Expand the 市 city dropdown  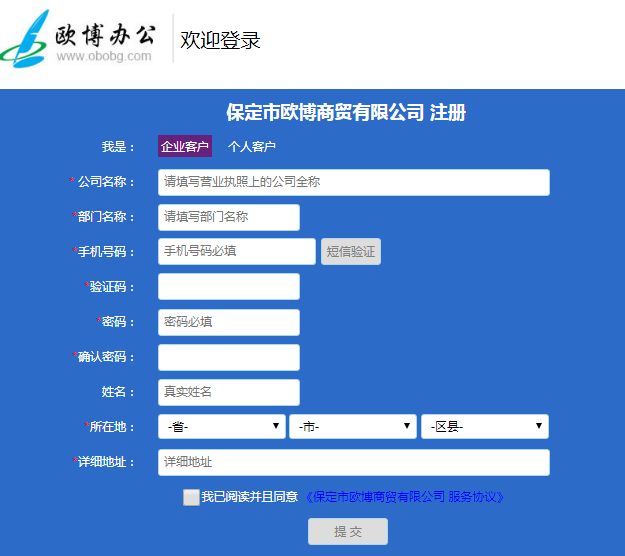(353, 426)
